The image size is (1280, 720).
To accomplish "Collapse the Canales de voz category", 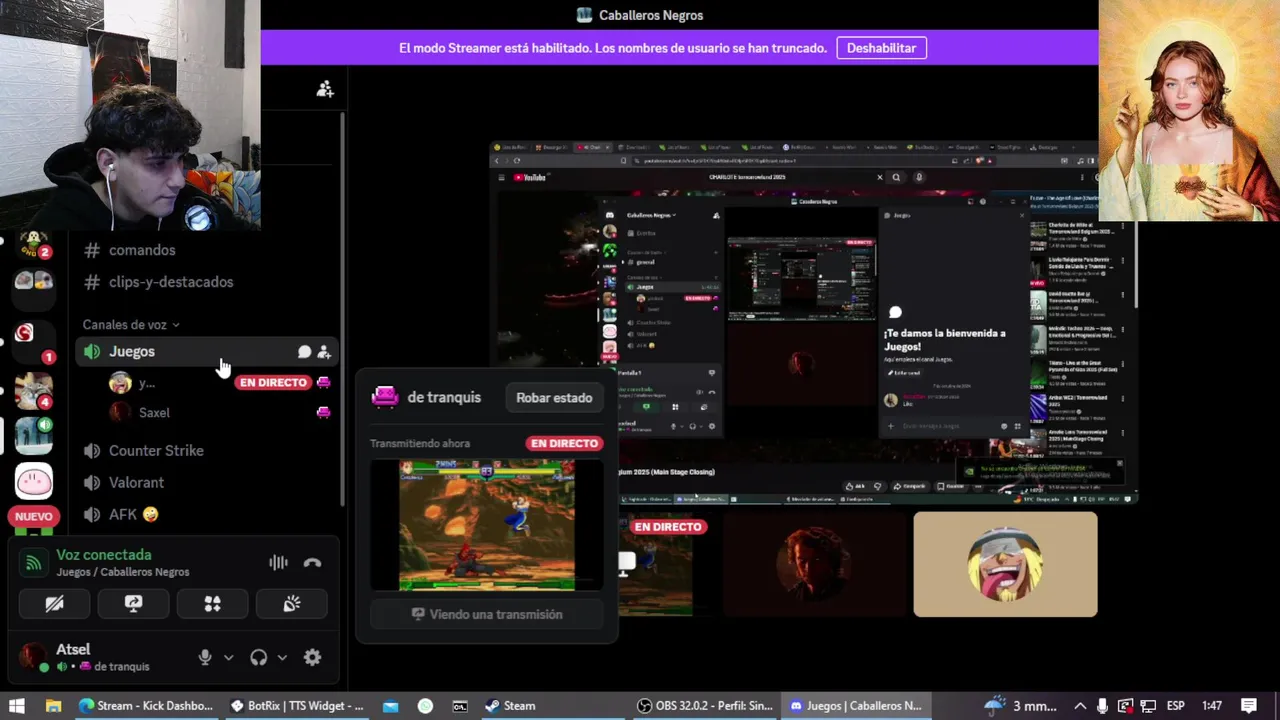I will (x=131, y=324).
